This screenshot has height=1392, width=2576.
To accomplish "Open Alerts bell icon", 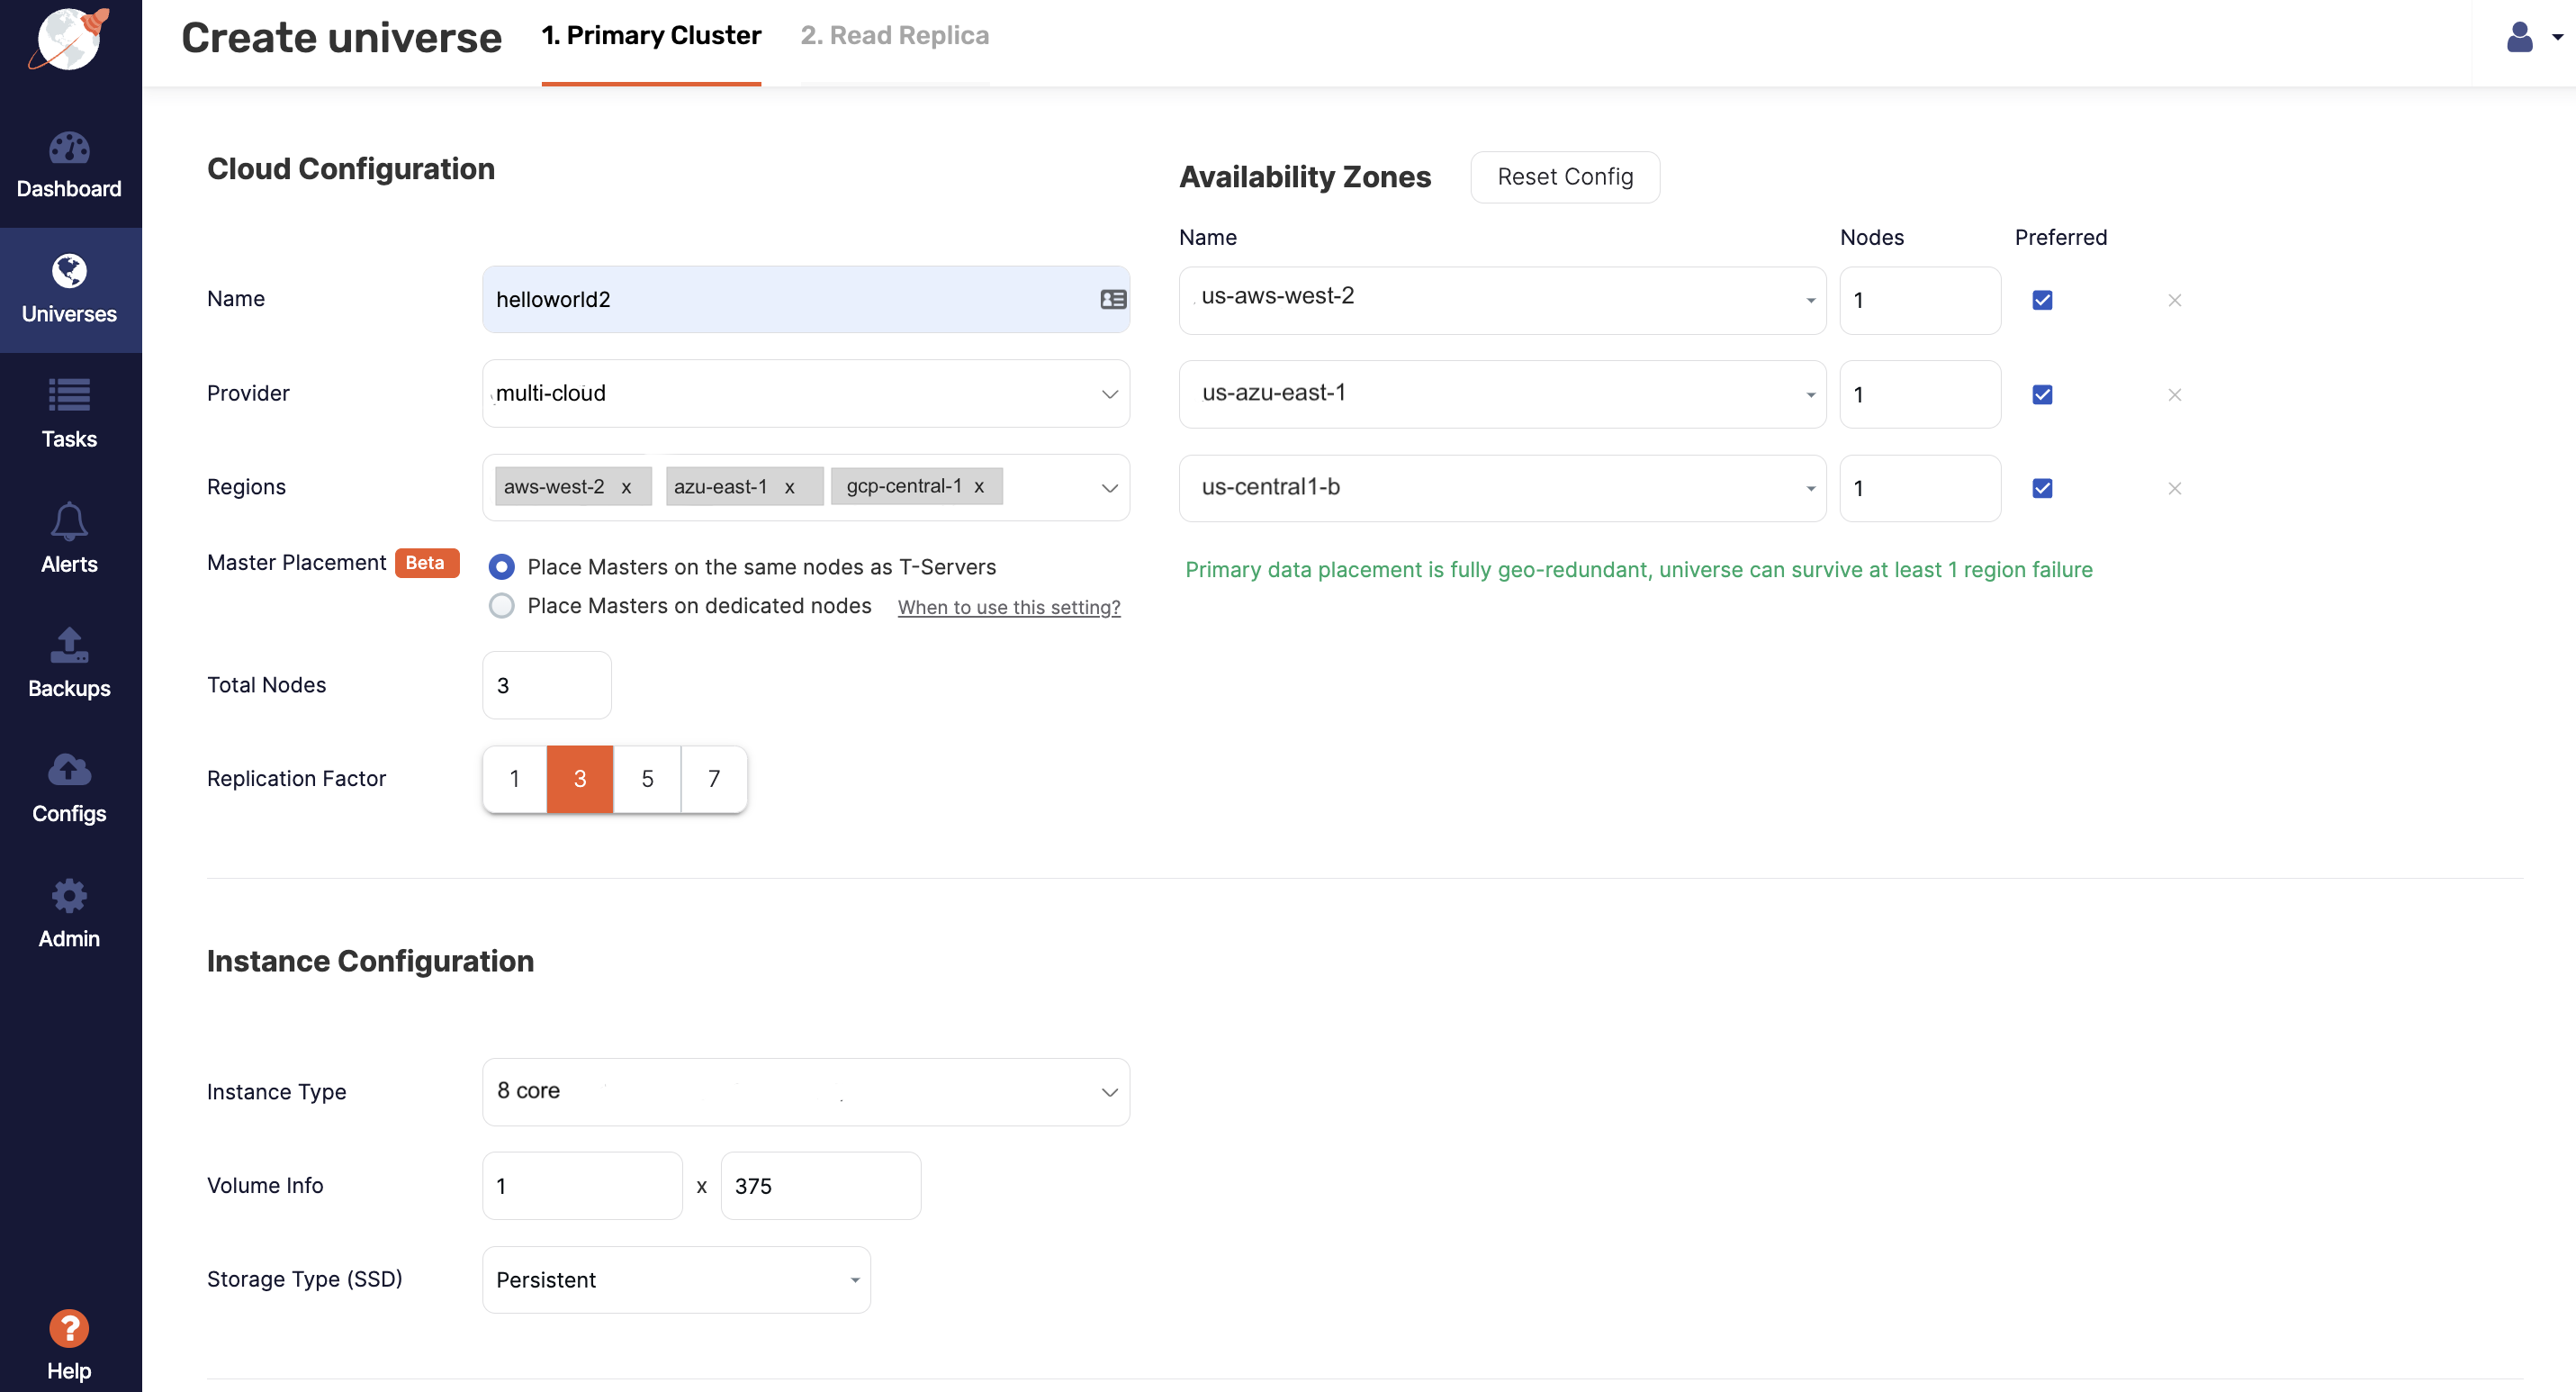I will [69, 521].
